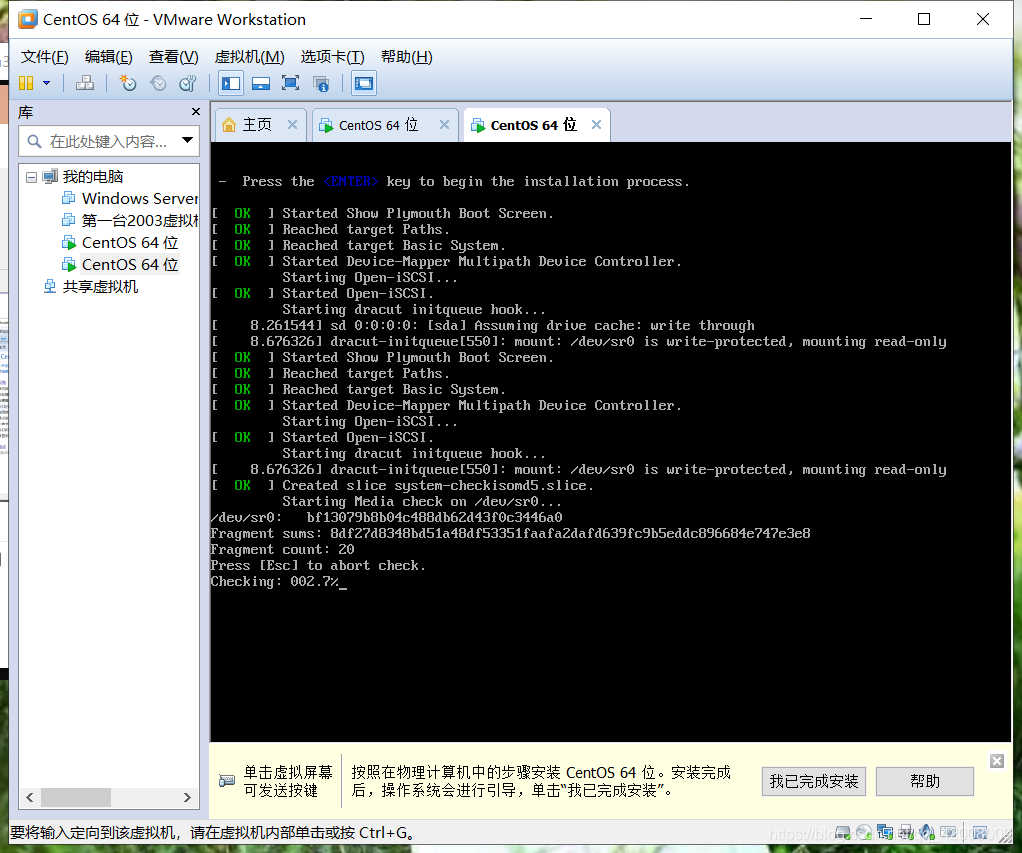Image resolution: width=1022 pixels, height=853 pixels.
Task: Send Ctrl+Alt+Del to the virtual machine
Action: [x=84, y=83]
